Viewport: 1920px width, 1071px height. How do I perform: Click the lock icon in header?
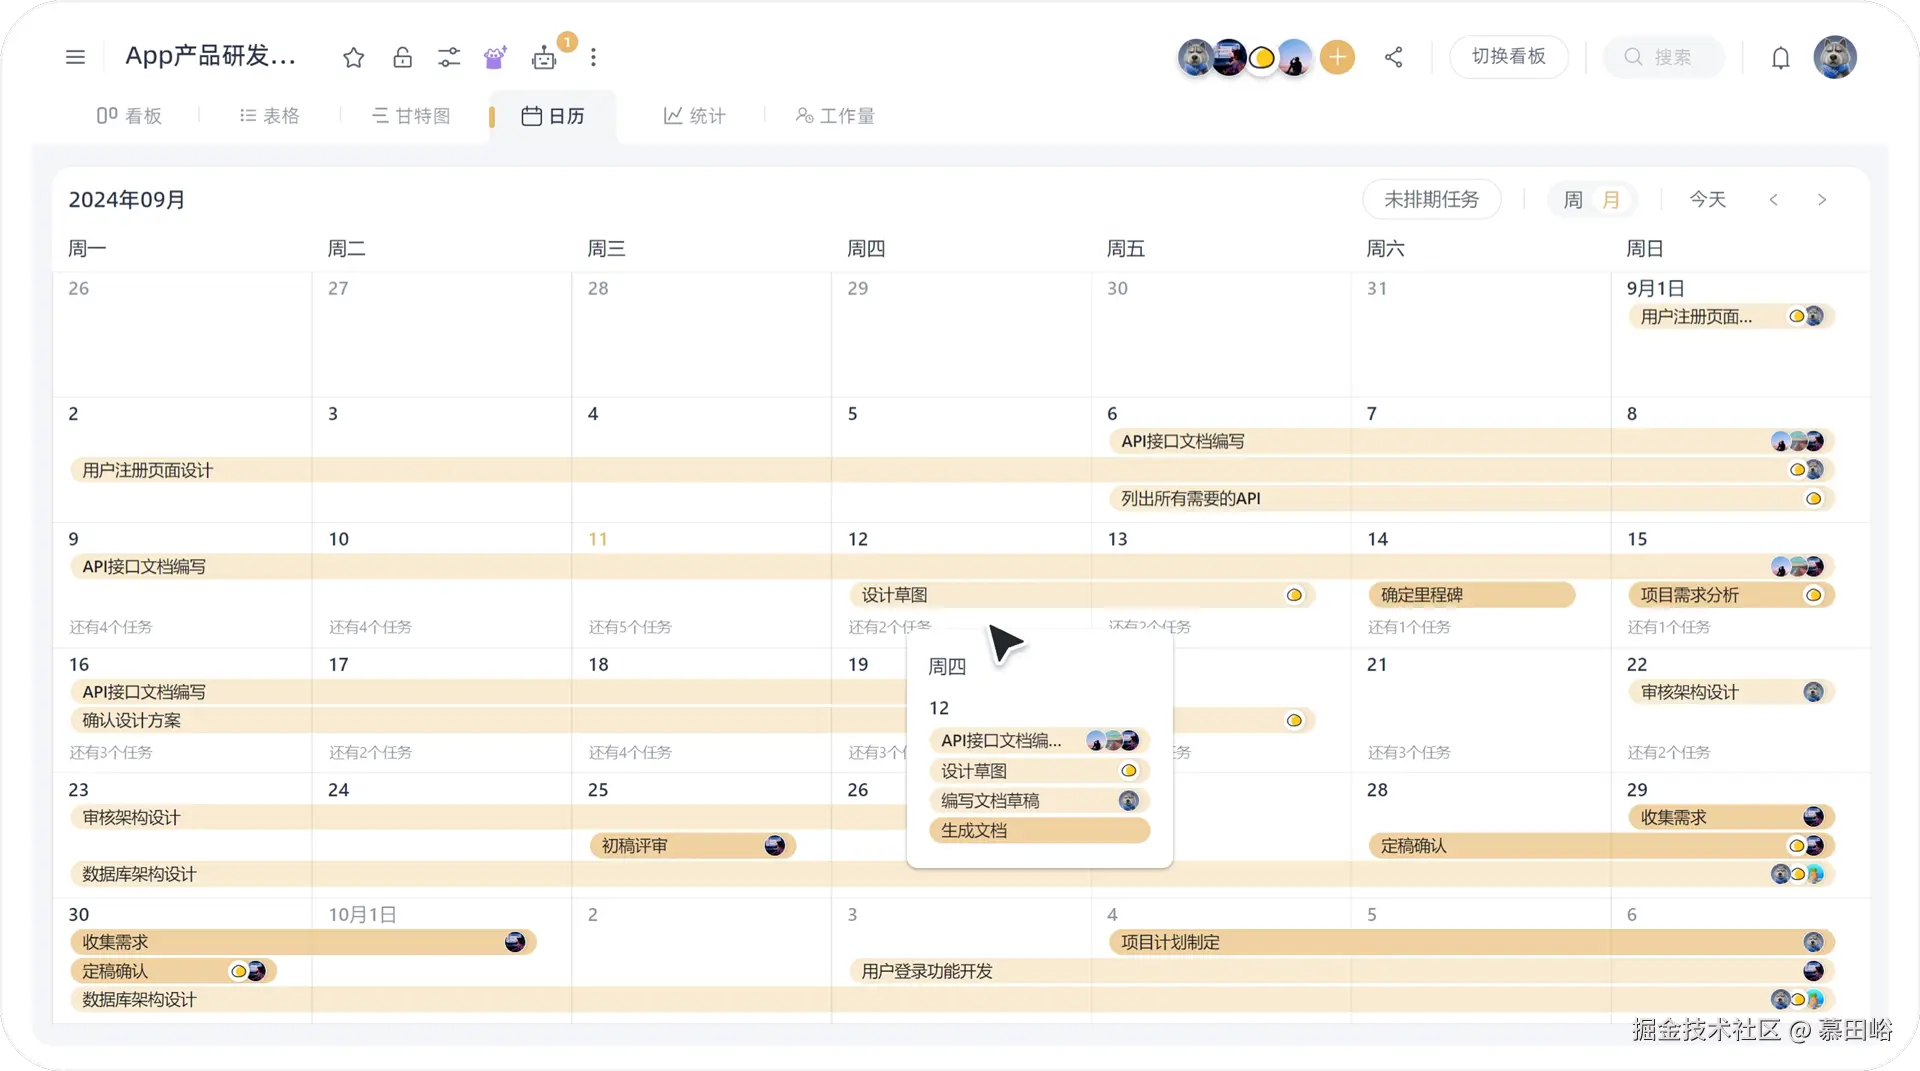402,57
